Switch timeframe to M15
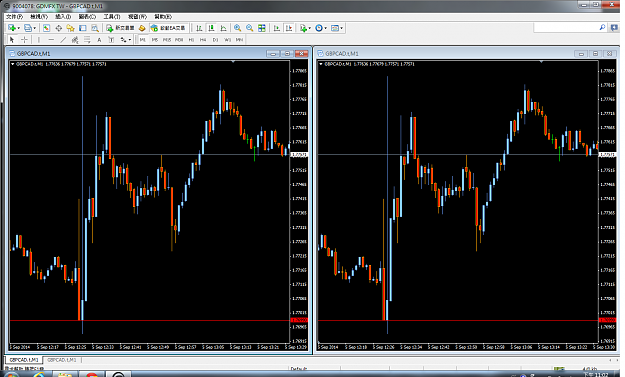 [x=167, y=39]
